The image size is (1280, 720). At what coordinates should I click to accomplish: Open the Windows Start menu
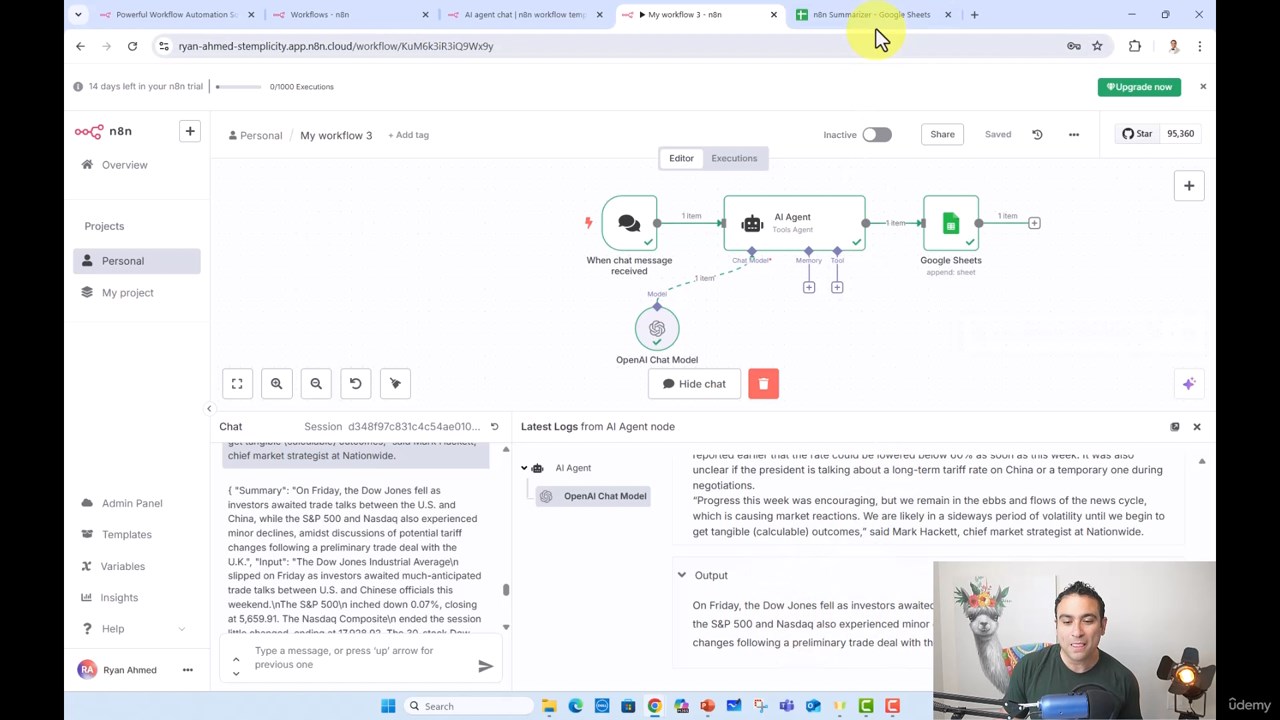coord(388,706)
